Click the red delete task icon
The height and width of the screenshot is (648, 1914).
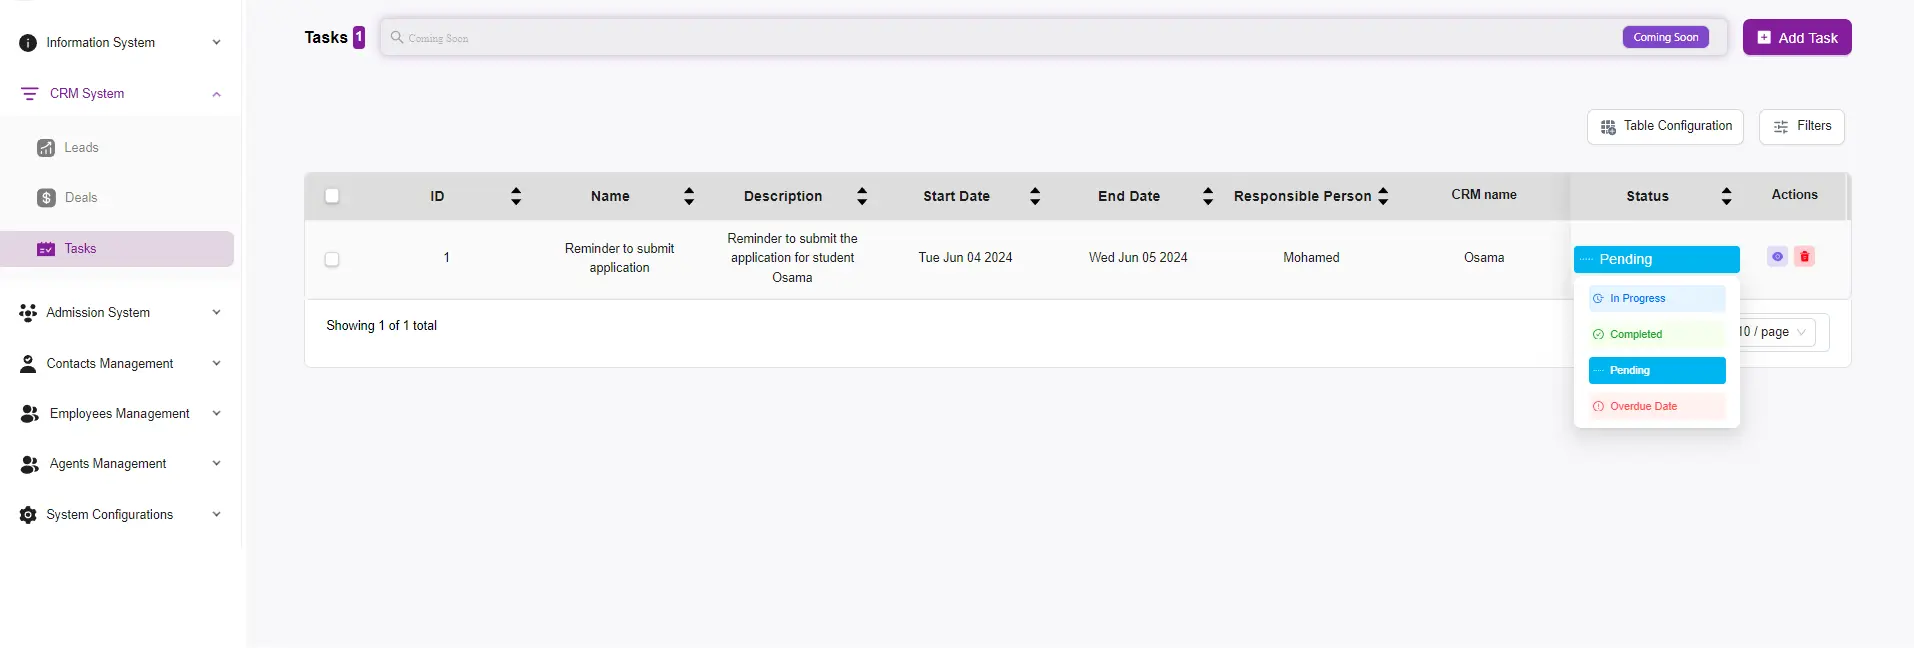1804,257
